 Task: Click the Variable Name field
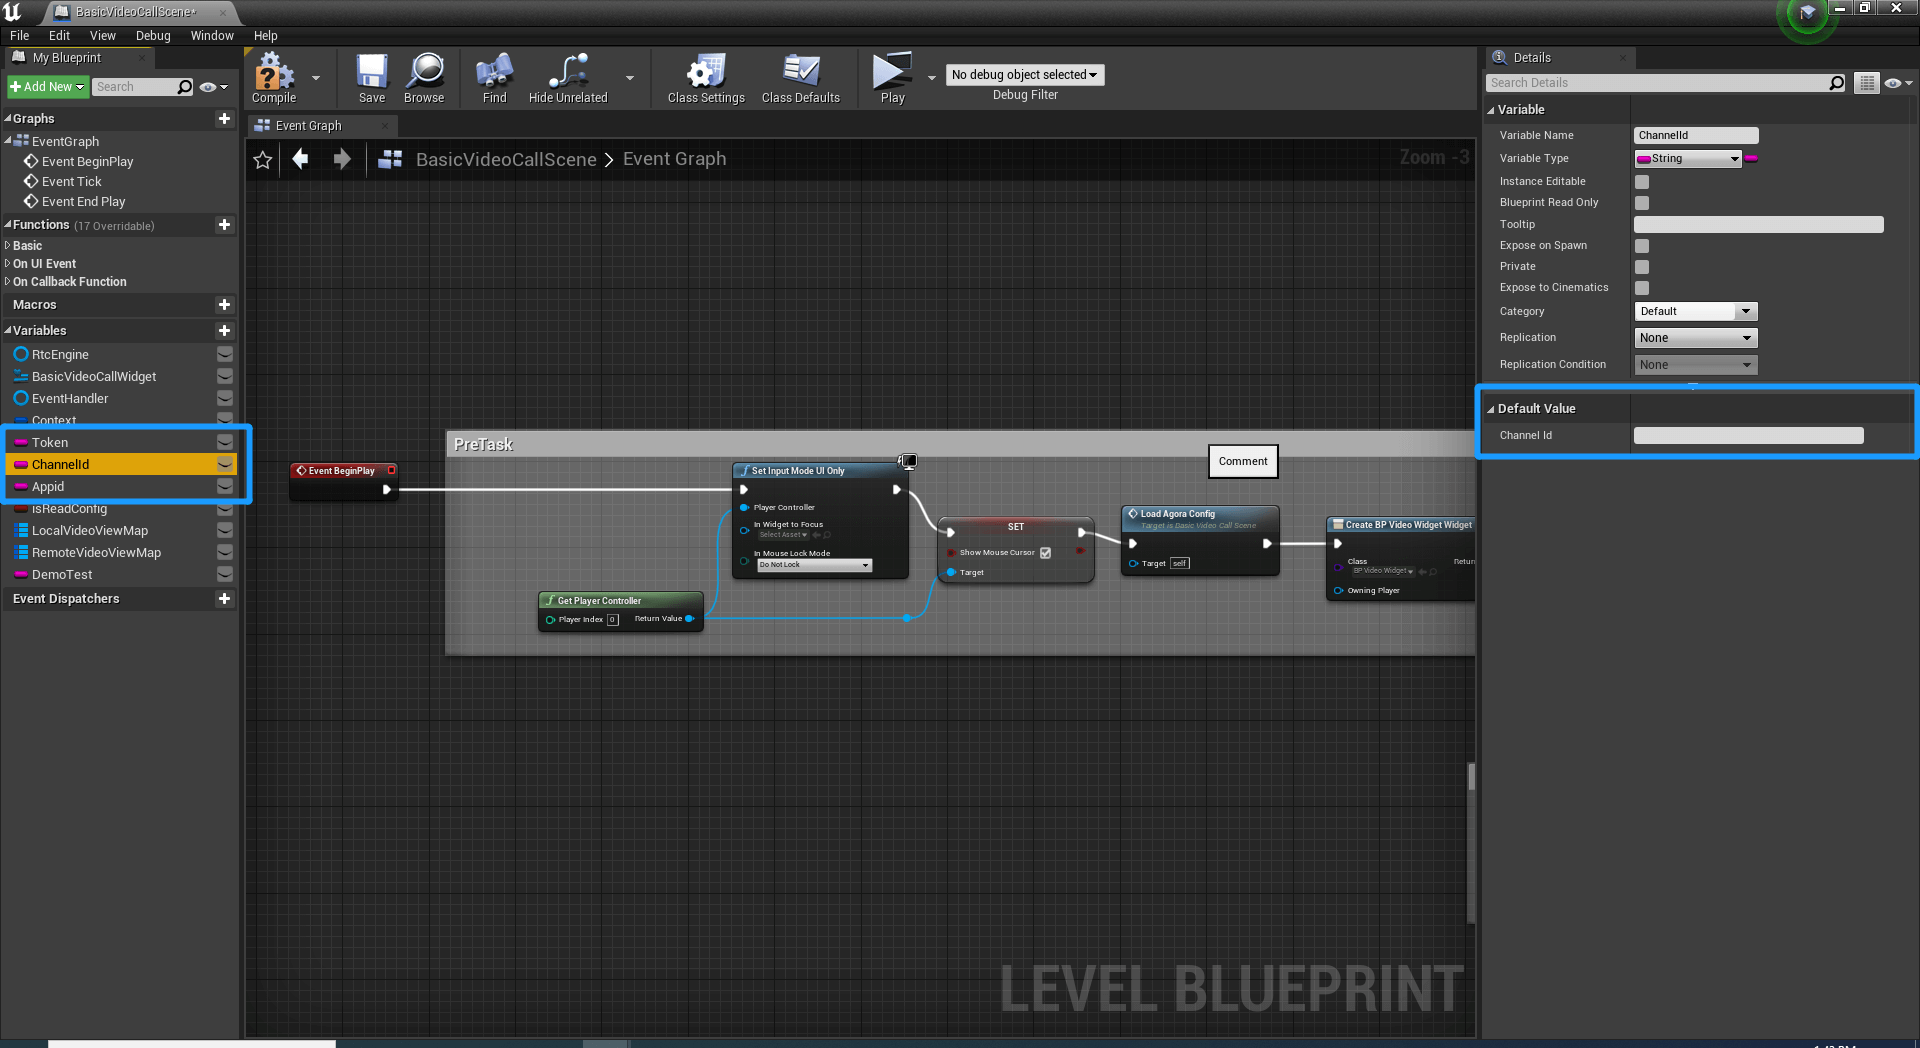coord(1696,136)
